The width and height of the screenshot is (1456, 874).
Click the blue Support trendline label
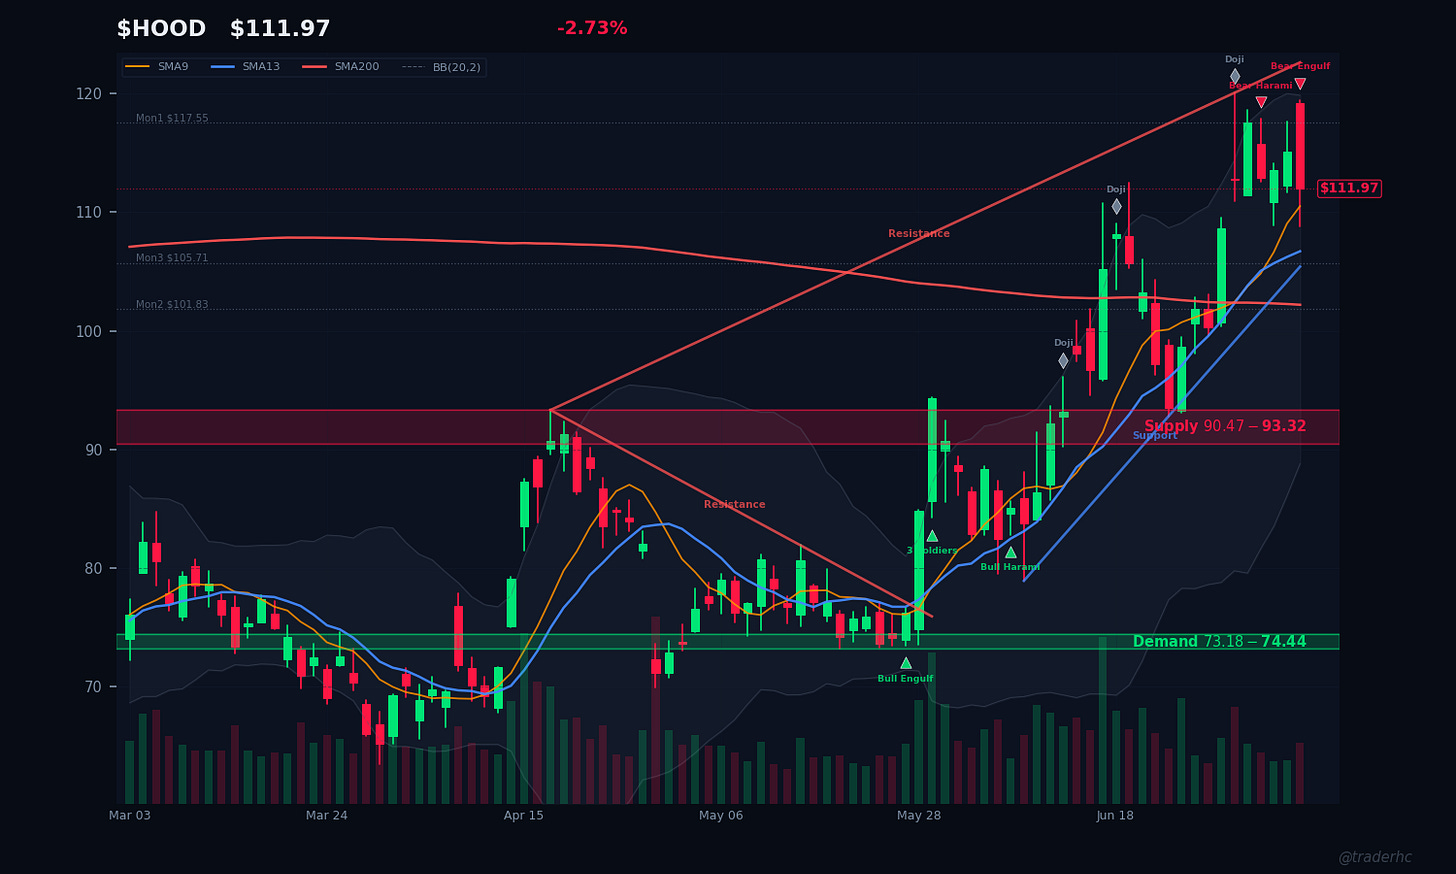1155,436
